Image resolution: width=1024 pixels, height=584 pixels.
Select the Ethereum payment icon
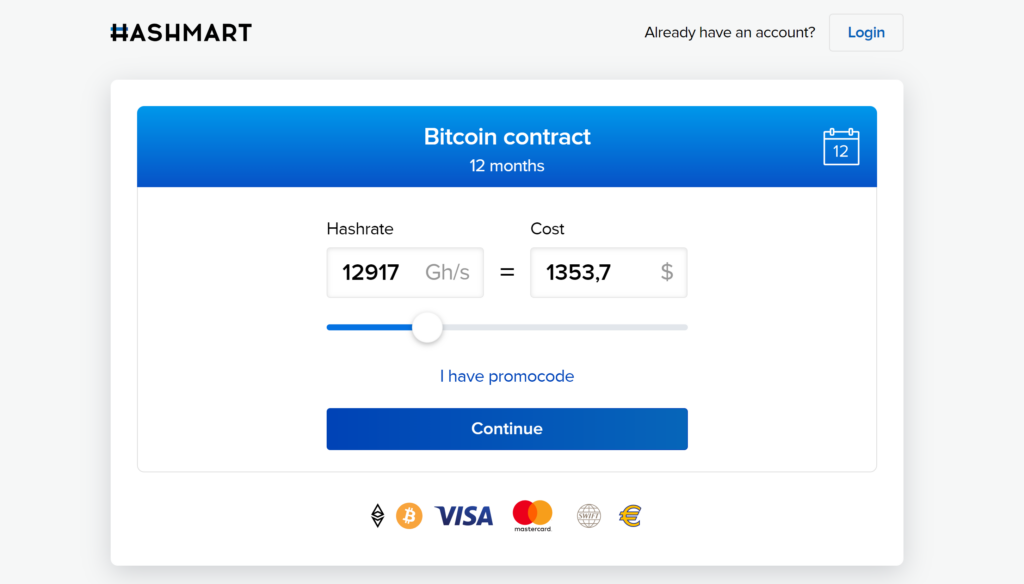coord(377,516)
